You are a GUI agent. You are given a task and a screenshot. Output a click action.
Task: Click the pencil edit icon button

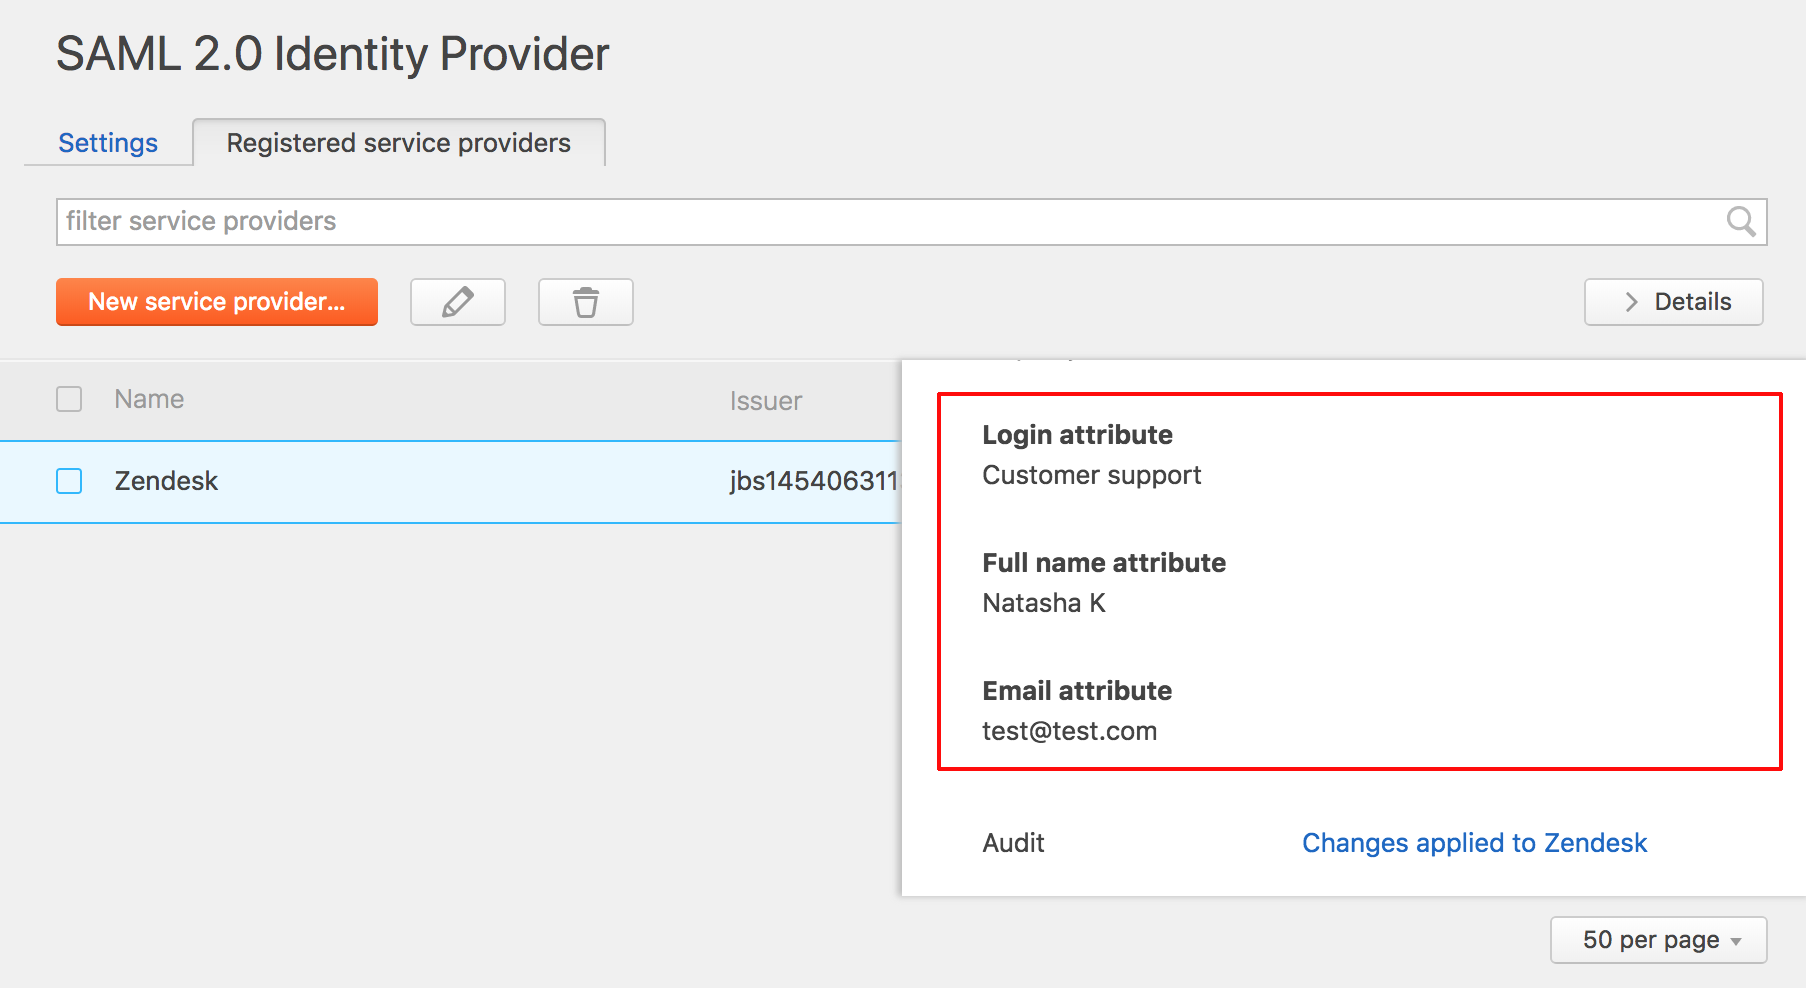tap(458, 302)
